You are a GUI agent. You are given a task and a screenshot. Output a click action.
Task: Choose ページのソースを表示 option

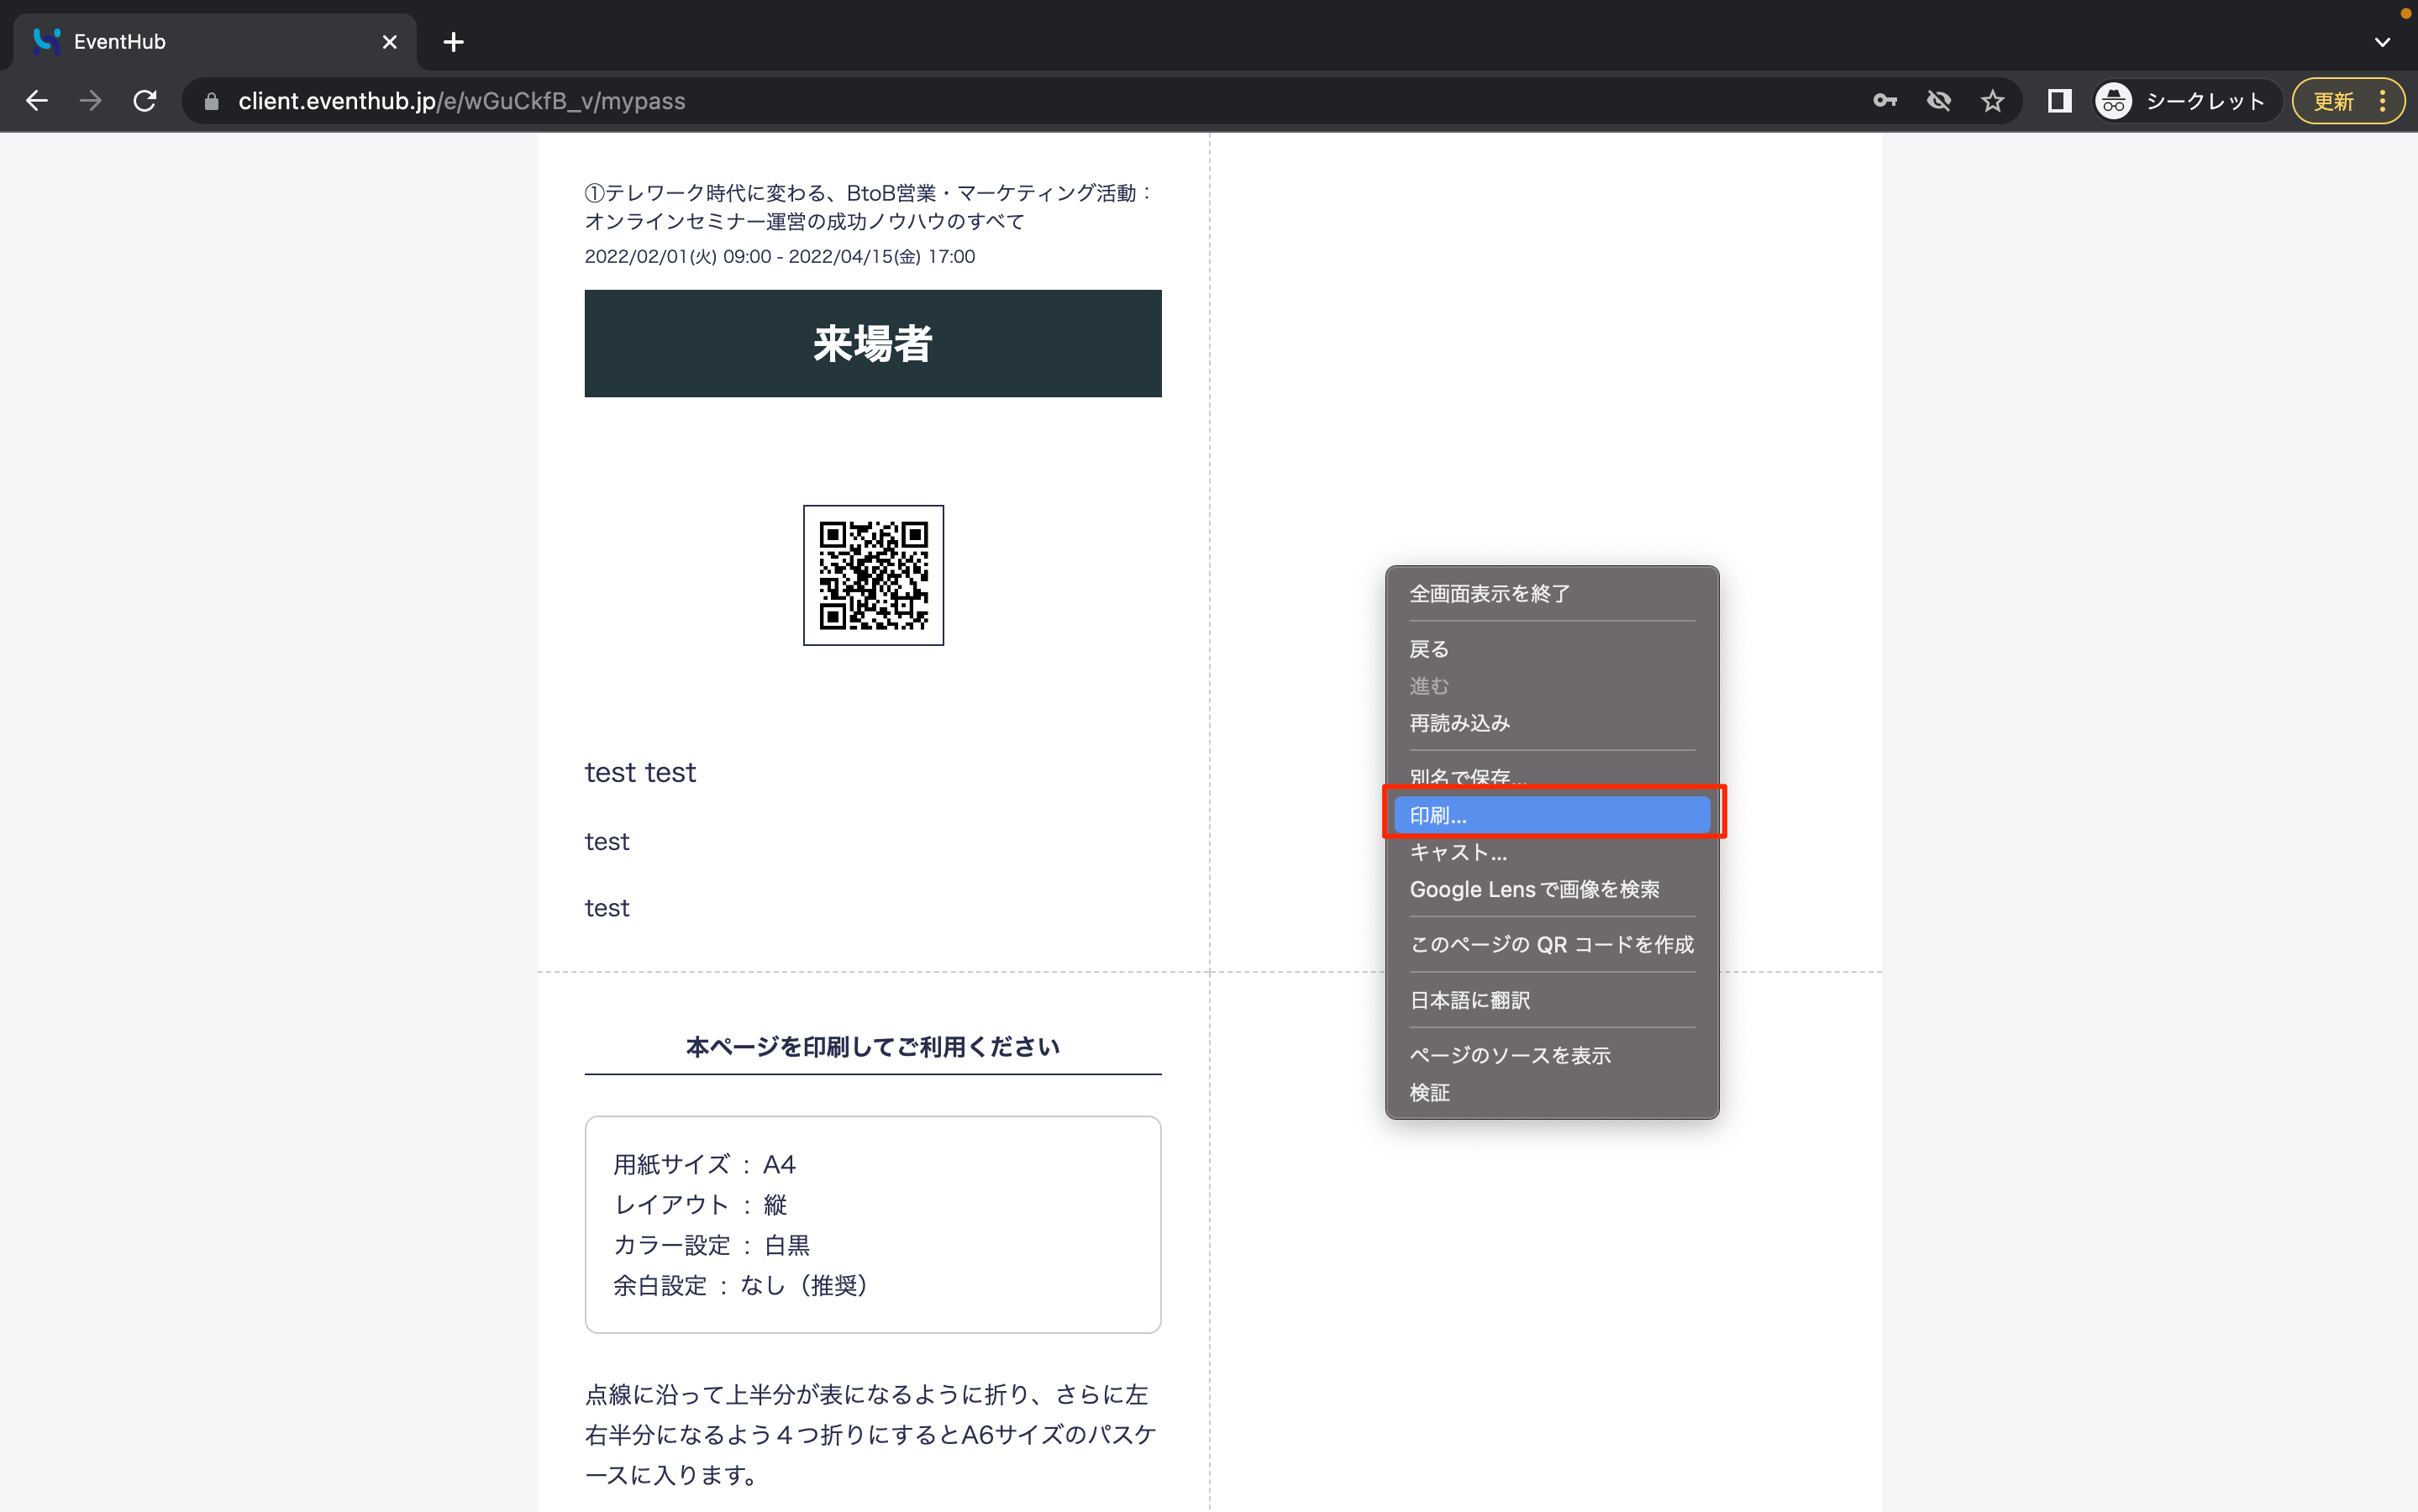point(1509,1055)
